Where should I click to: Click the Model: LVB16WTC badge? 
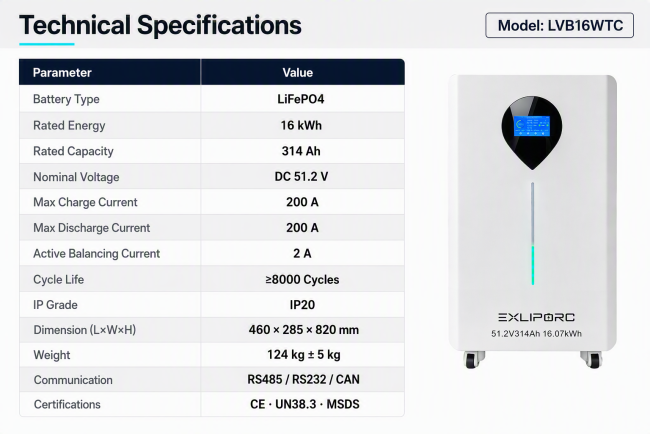coord(559,25)
